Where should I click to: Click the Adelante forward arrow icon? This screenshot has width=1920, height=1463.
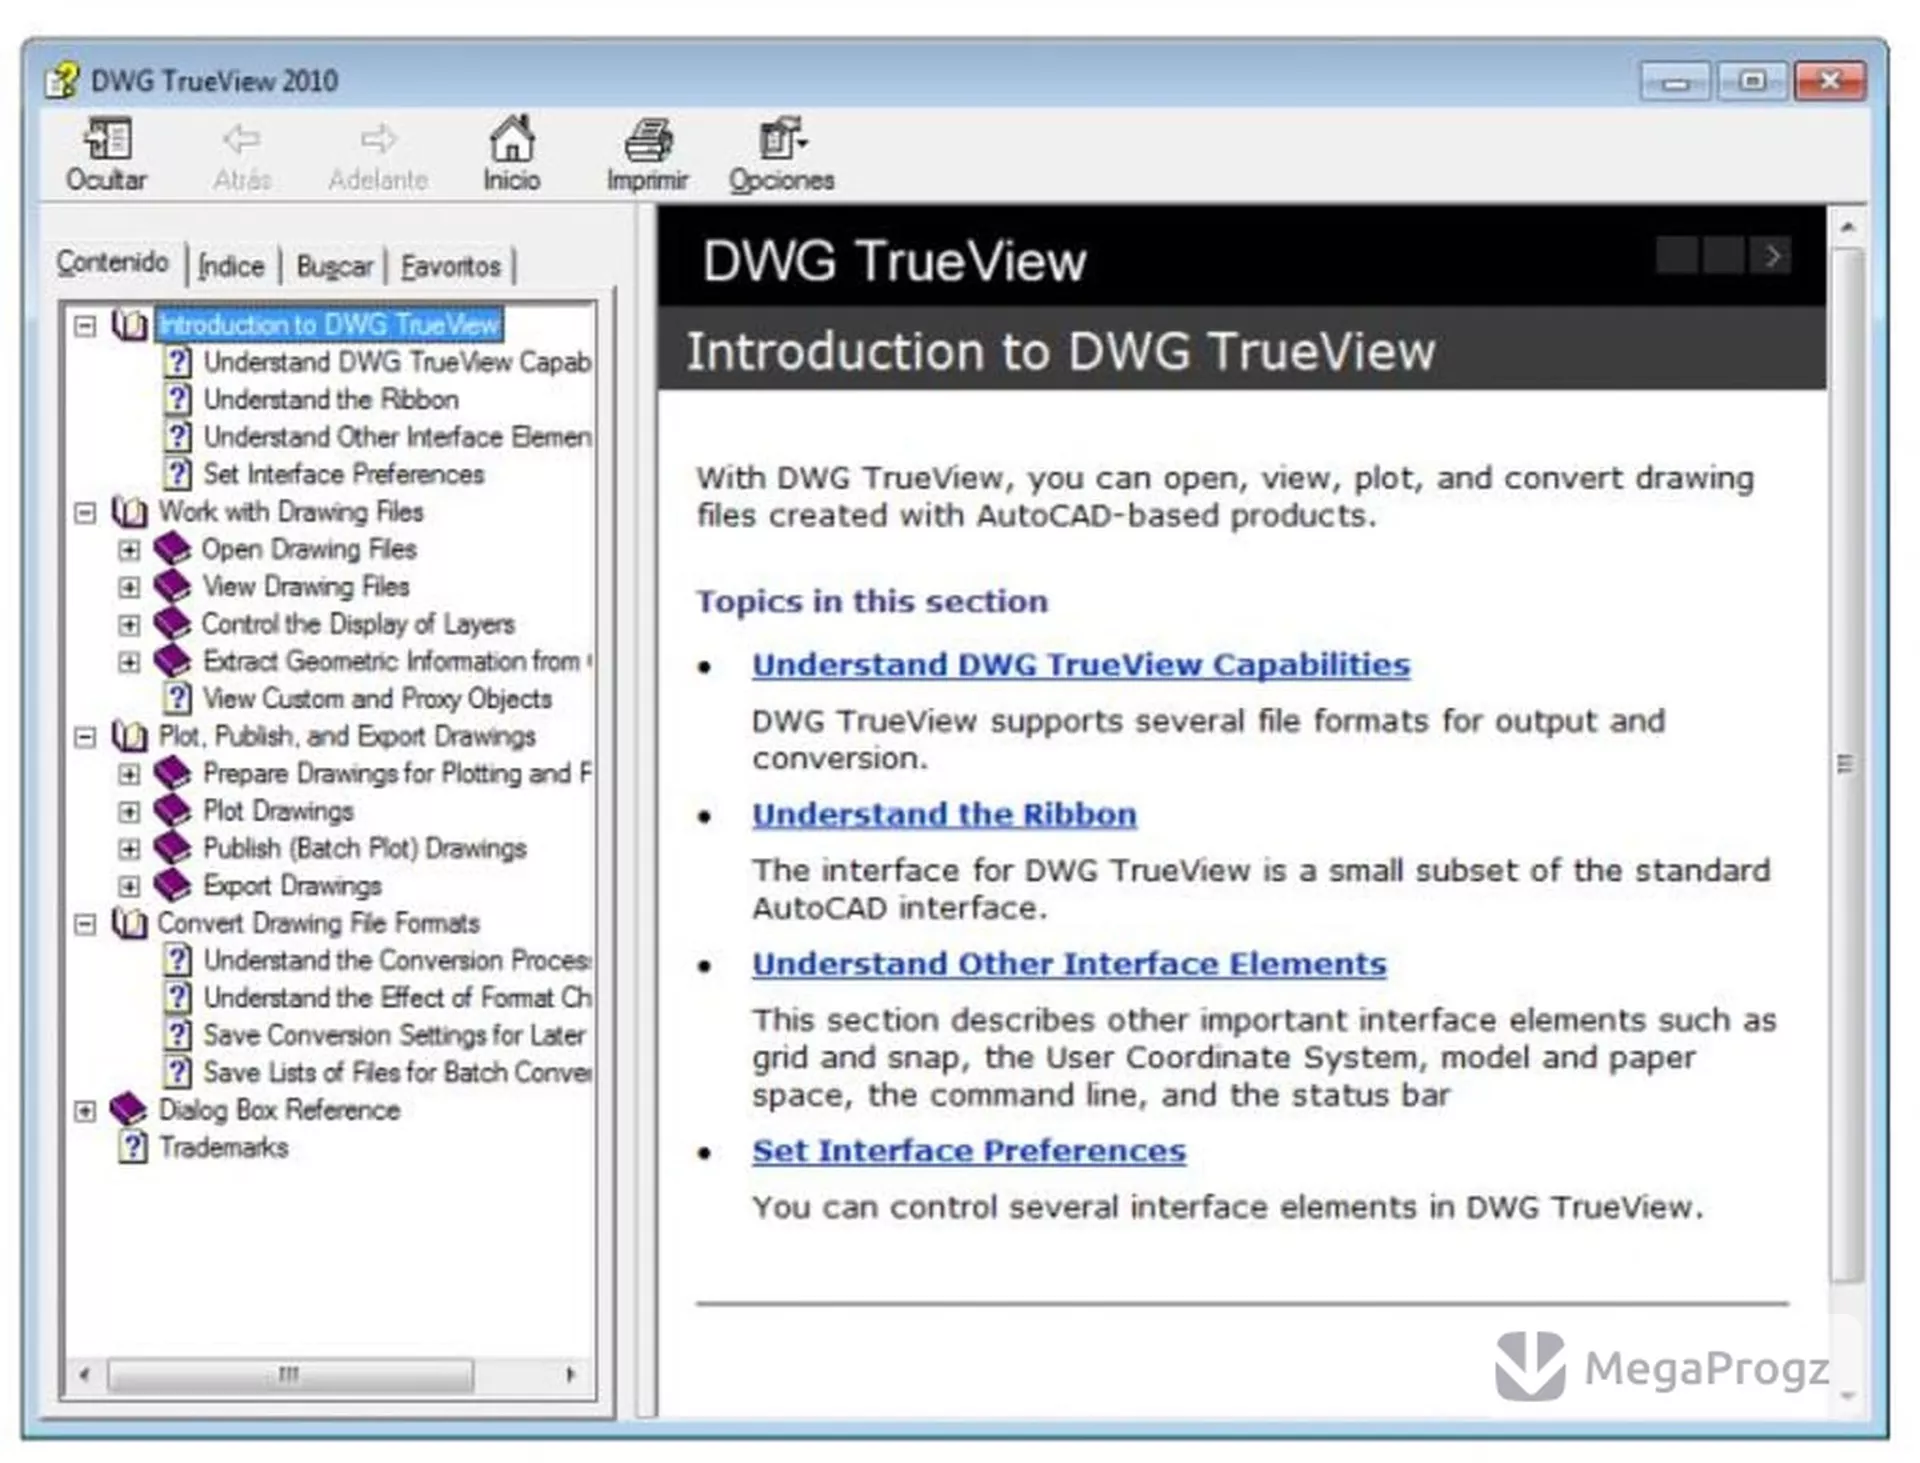point(378,139)
